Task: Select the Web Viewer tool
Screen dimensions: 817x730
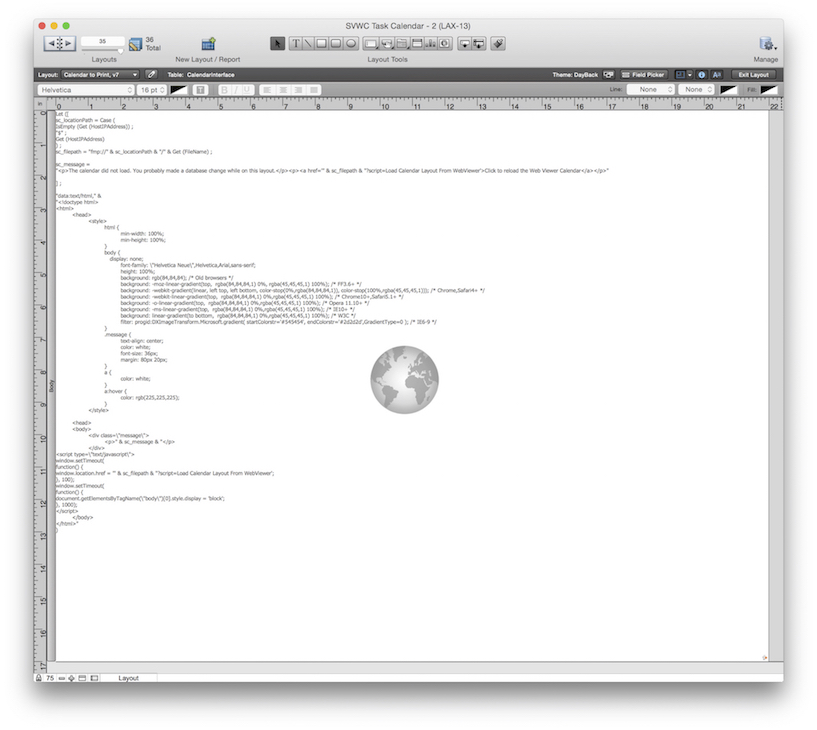Action: [x=445, y=44]
